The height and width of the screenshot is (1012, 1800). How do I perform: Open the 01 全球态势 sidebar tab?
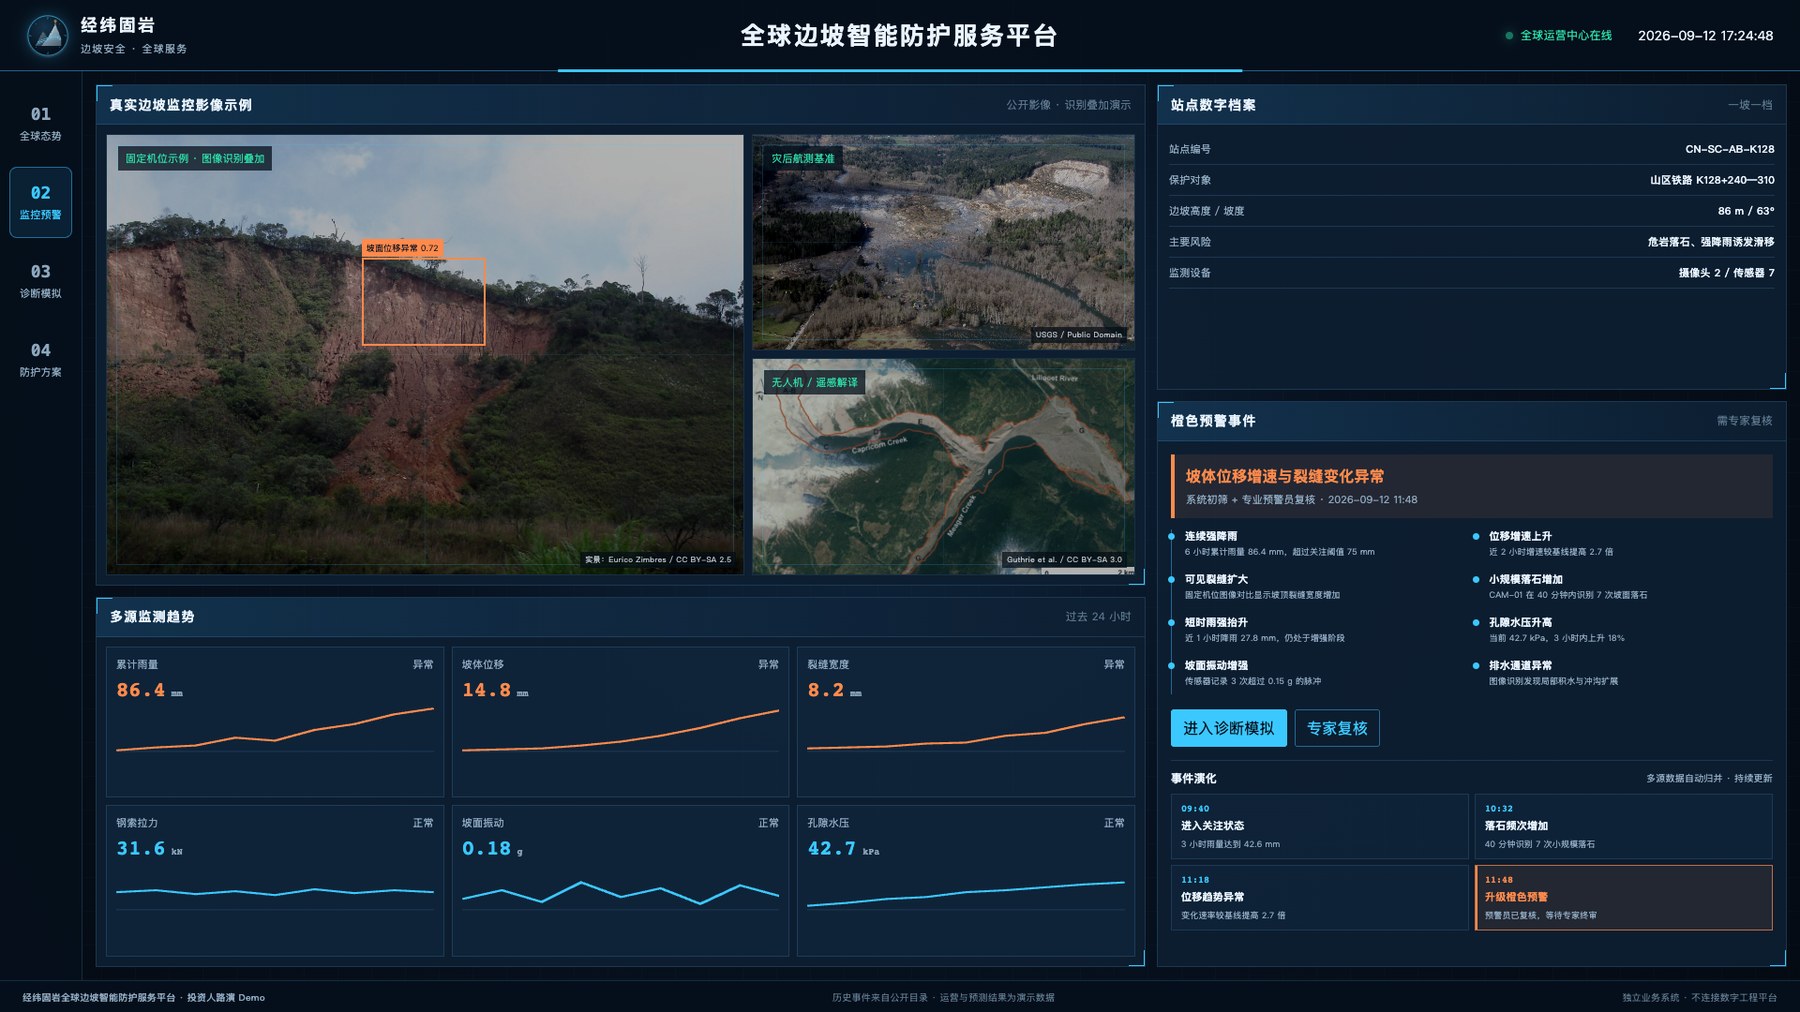[40, 124]
